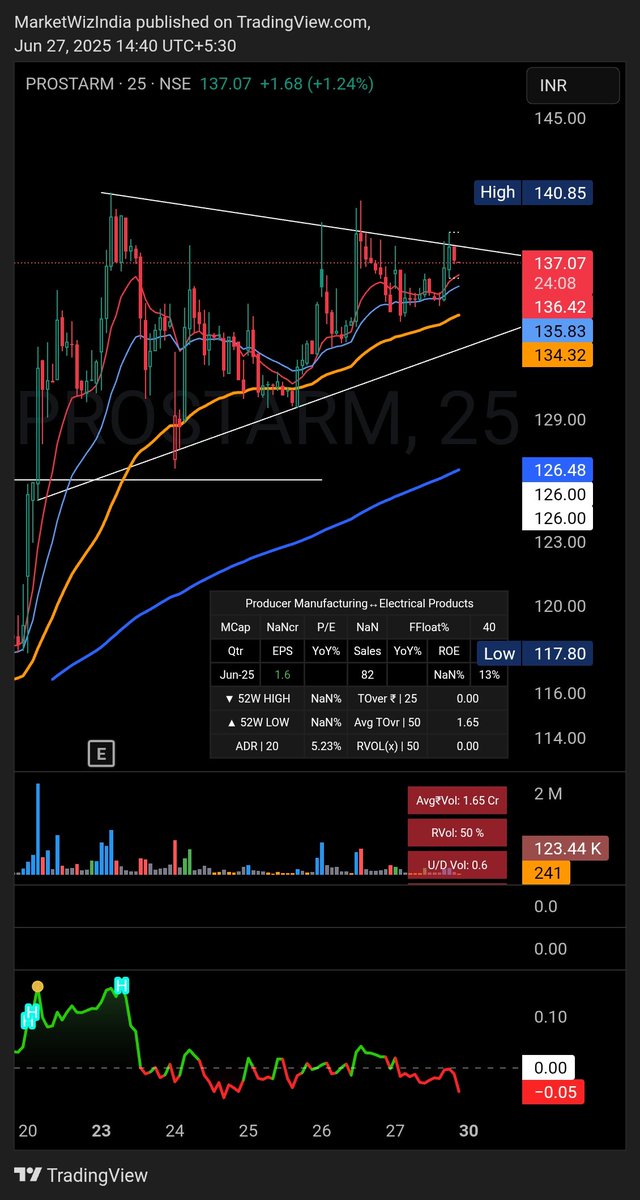Click the orange 241 volume label
Screen dimensions: 640x1200
tap(546, 873)
